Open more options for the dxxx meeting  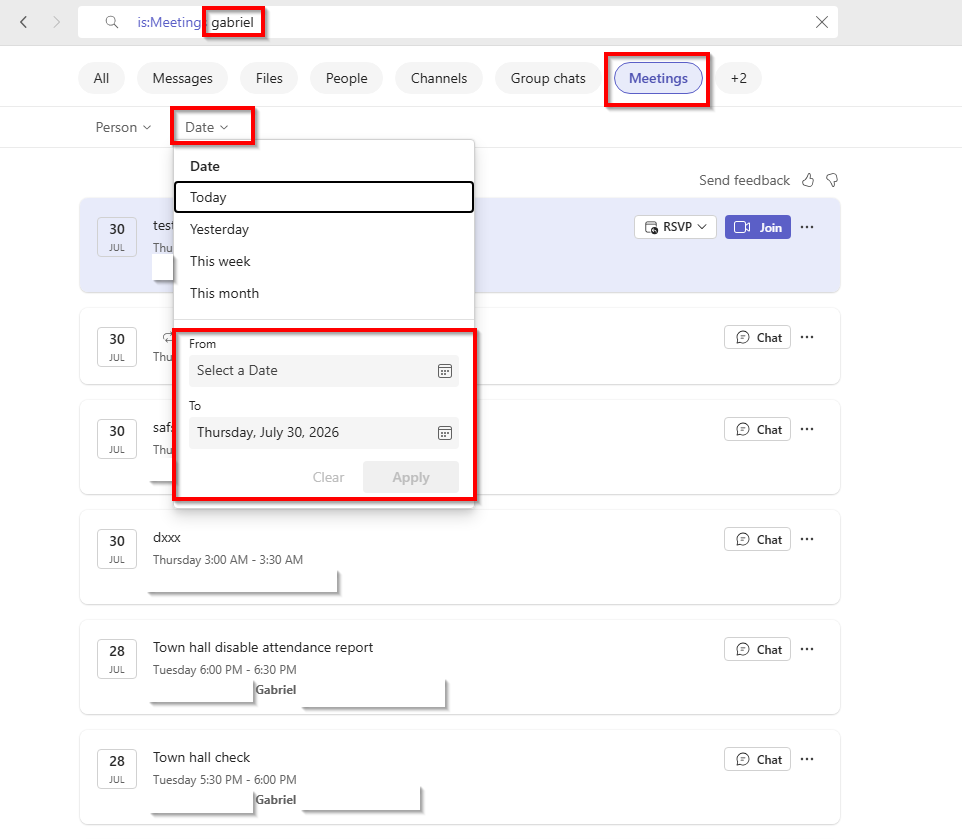pyautogui.click(x=807, y=540)
